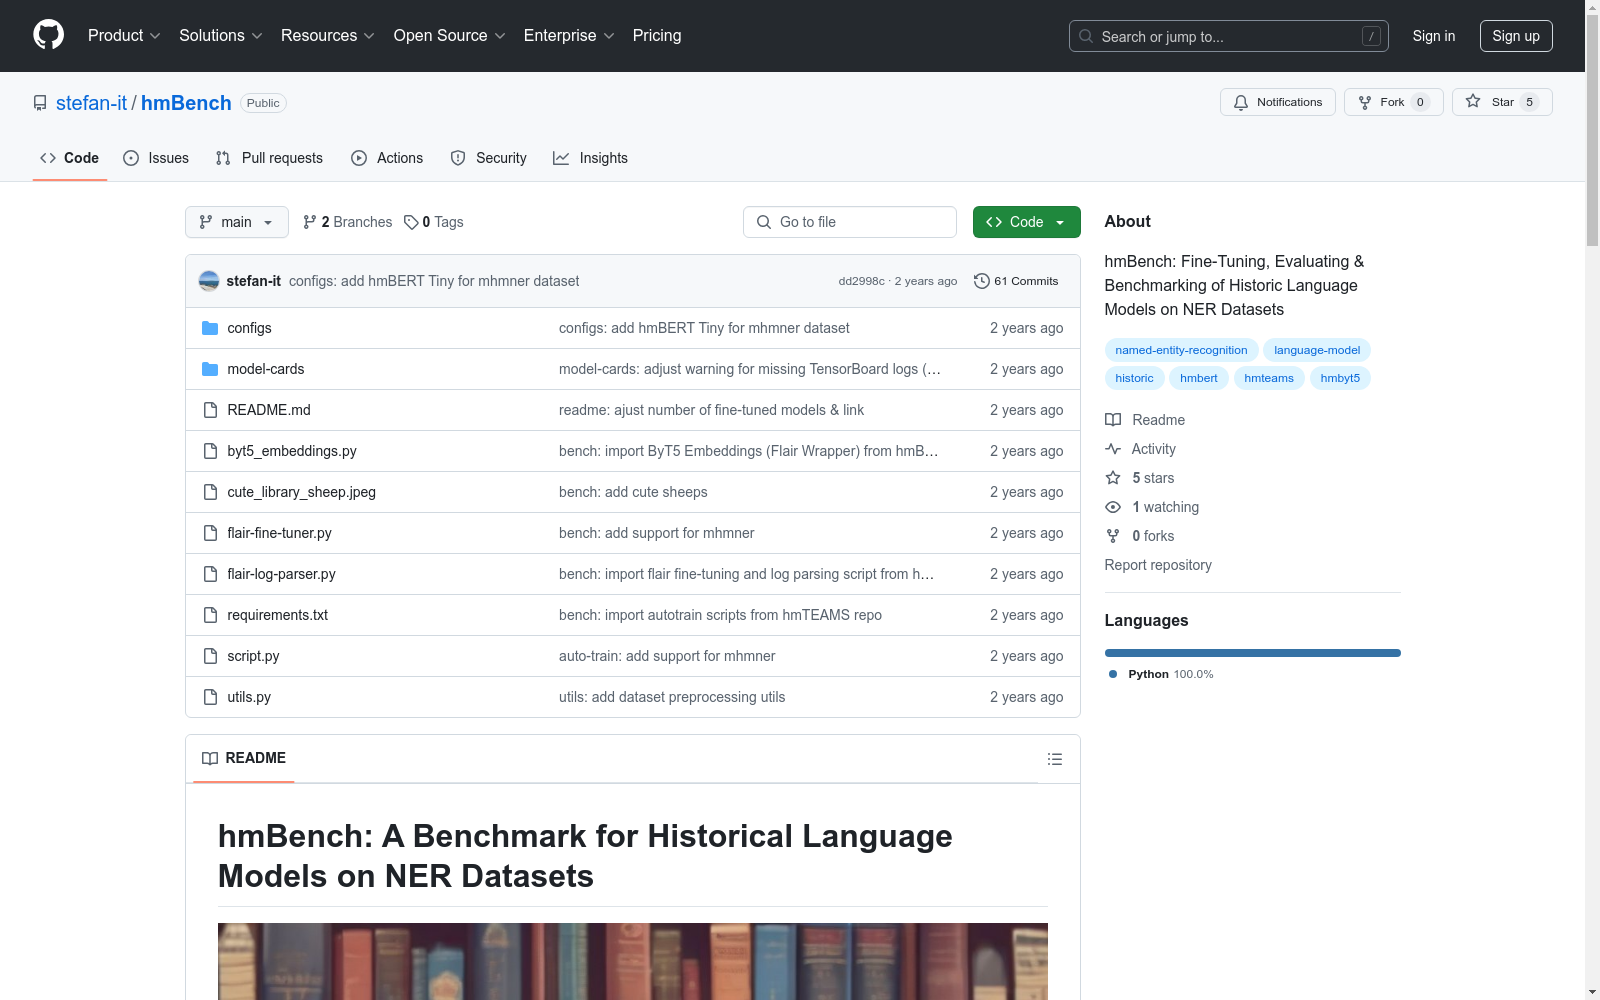Open the green Code dropdown button

click(x=1026, y=222)
